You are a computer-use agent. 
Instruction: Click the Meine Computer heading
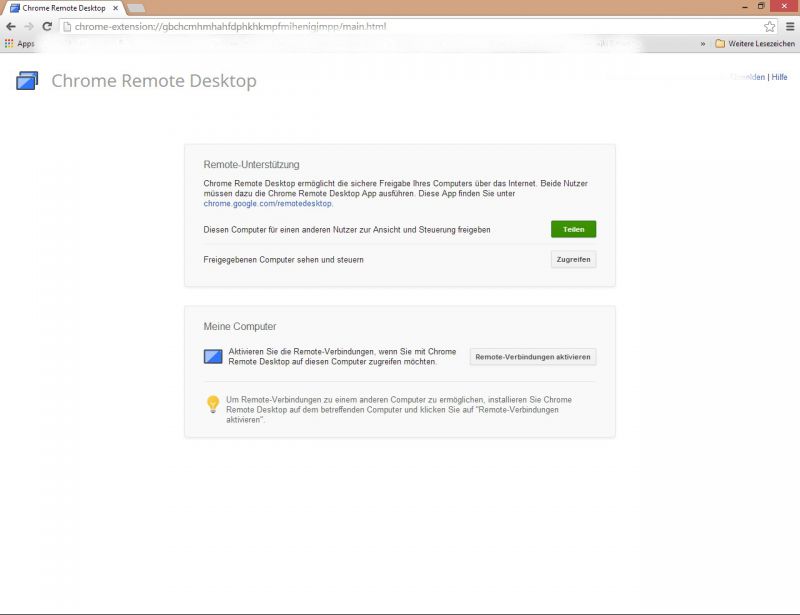(240, 326)
